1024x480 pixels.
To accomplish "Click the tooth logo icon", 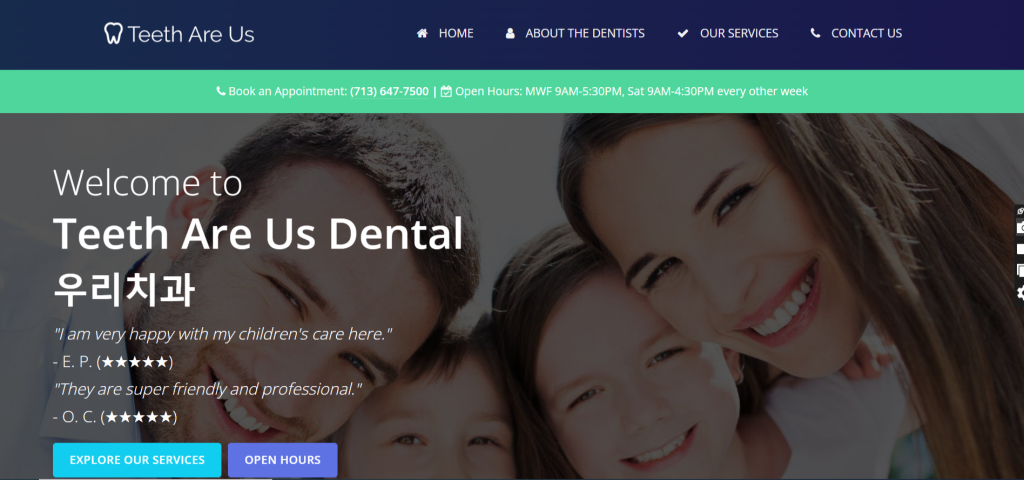I will 114,33.
